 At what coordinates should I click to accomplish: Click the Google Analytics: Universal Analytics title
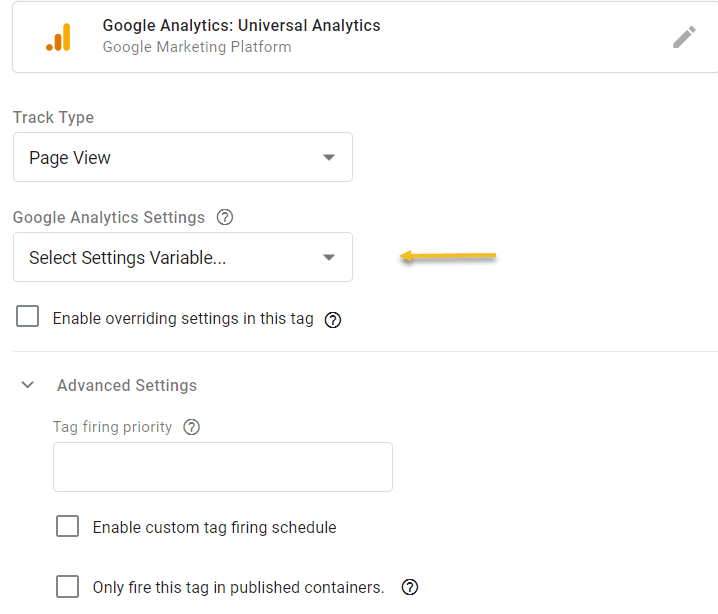[241, 26]
